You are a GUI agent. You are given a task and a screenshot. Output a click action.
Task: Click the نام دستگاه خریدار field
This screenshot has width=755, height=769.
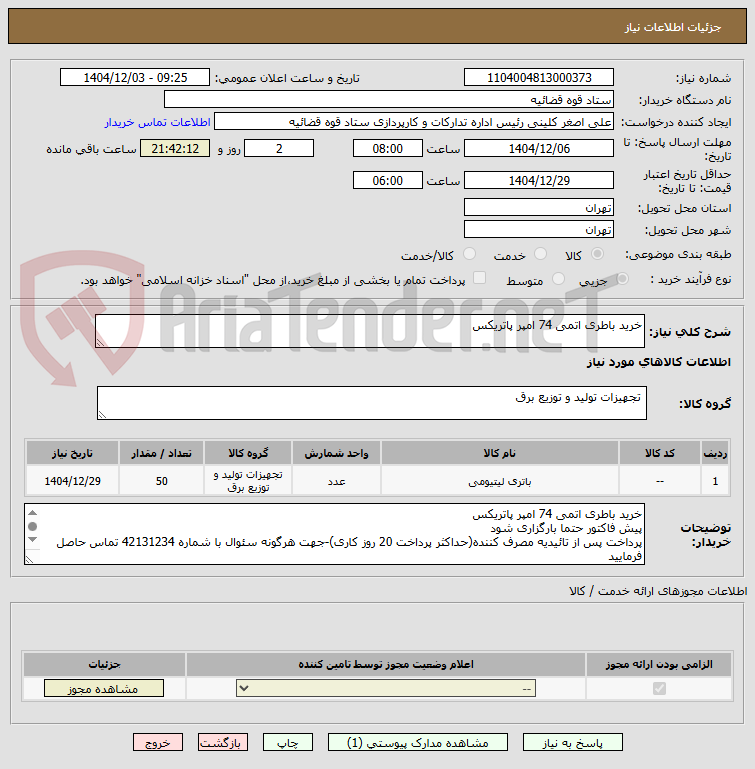coord(389,100)
